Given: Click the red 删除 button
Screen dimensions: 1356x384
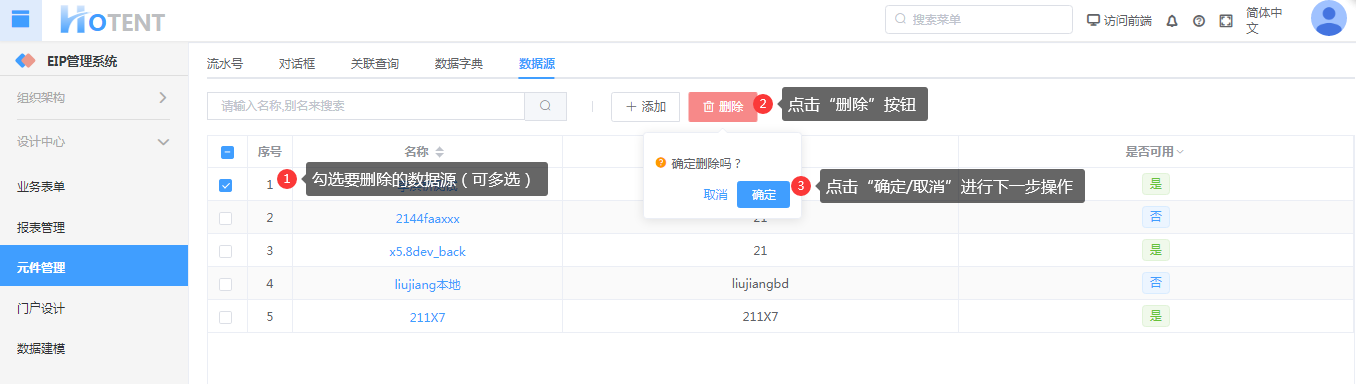Looking at the screenshot, I should point(723,106).
